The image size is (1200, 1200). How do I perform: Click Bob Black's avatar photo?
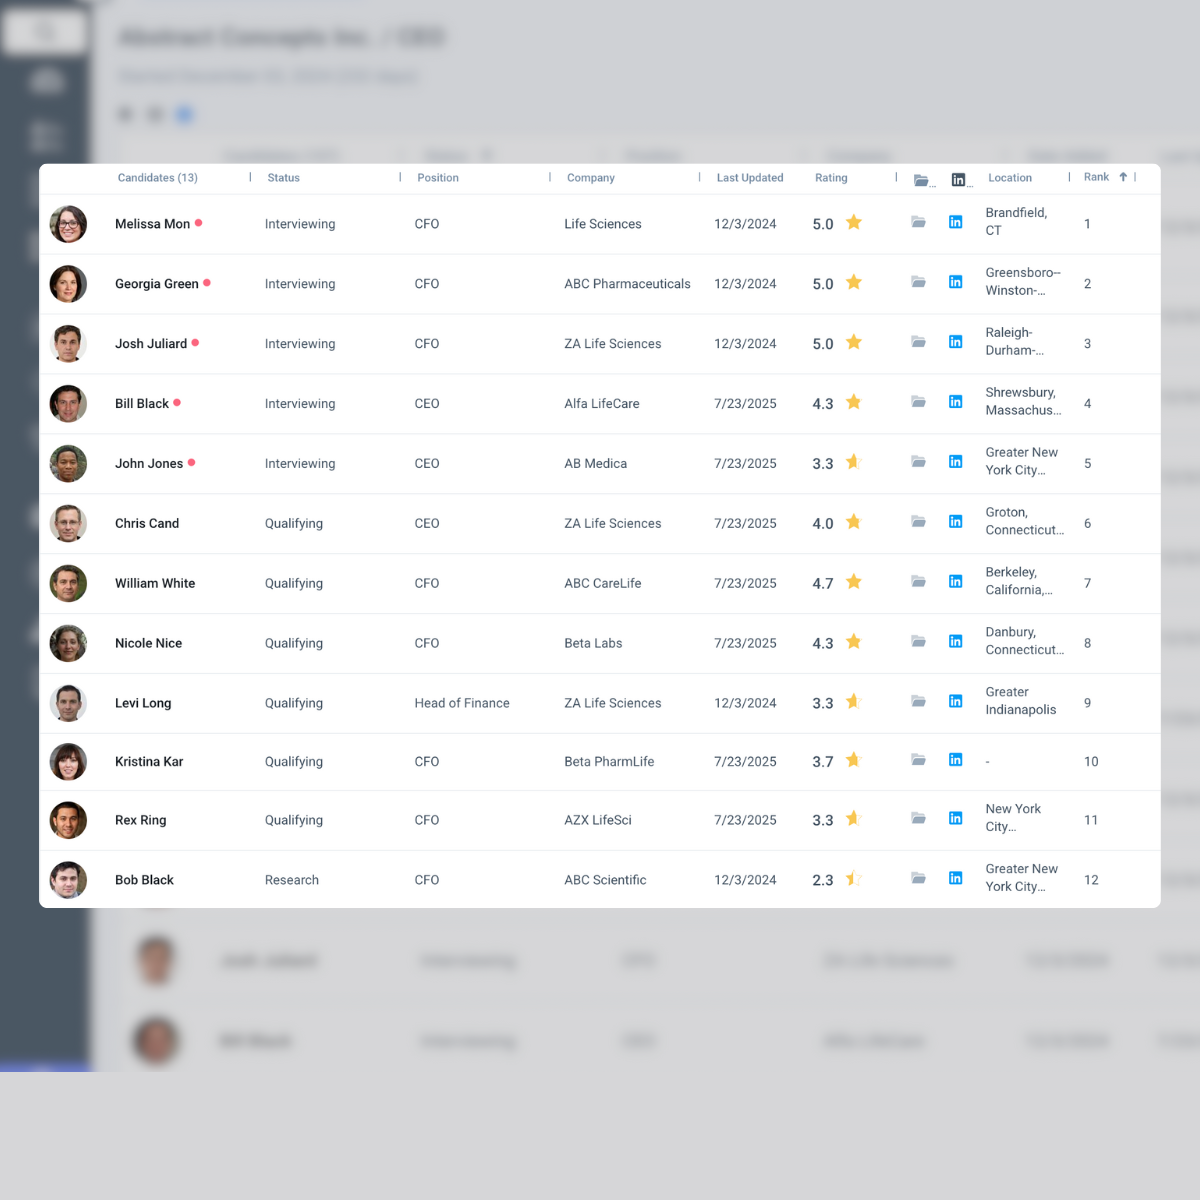click(68, 880)
